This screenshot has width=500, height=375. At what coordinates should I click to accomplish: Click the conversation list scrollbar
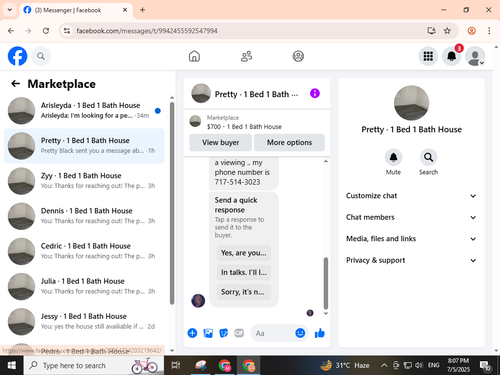172,203
